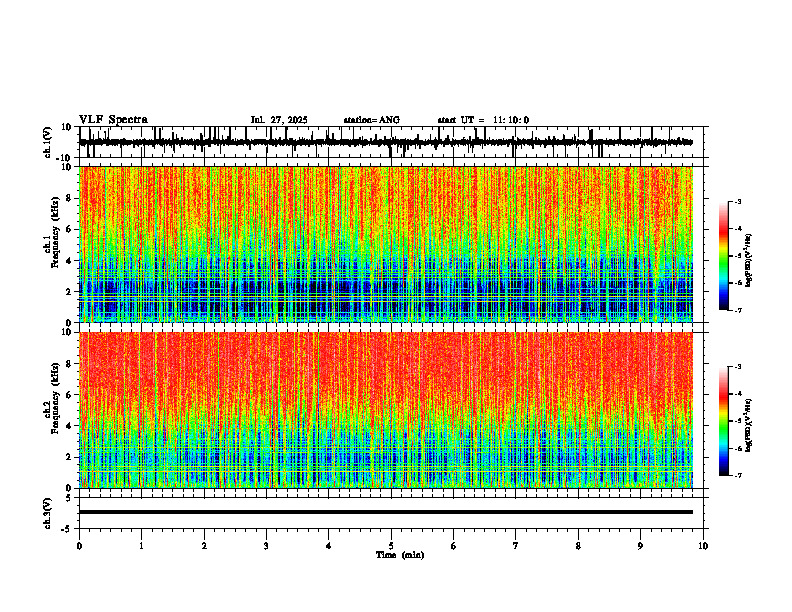
Task: Click the time axis tick label "4"
Action: point(329,546)
